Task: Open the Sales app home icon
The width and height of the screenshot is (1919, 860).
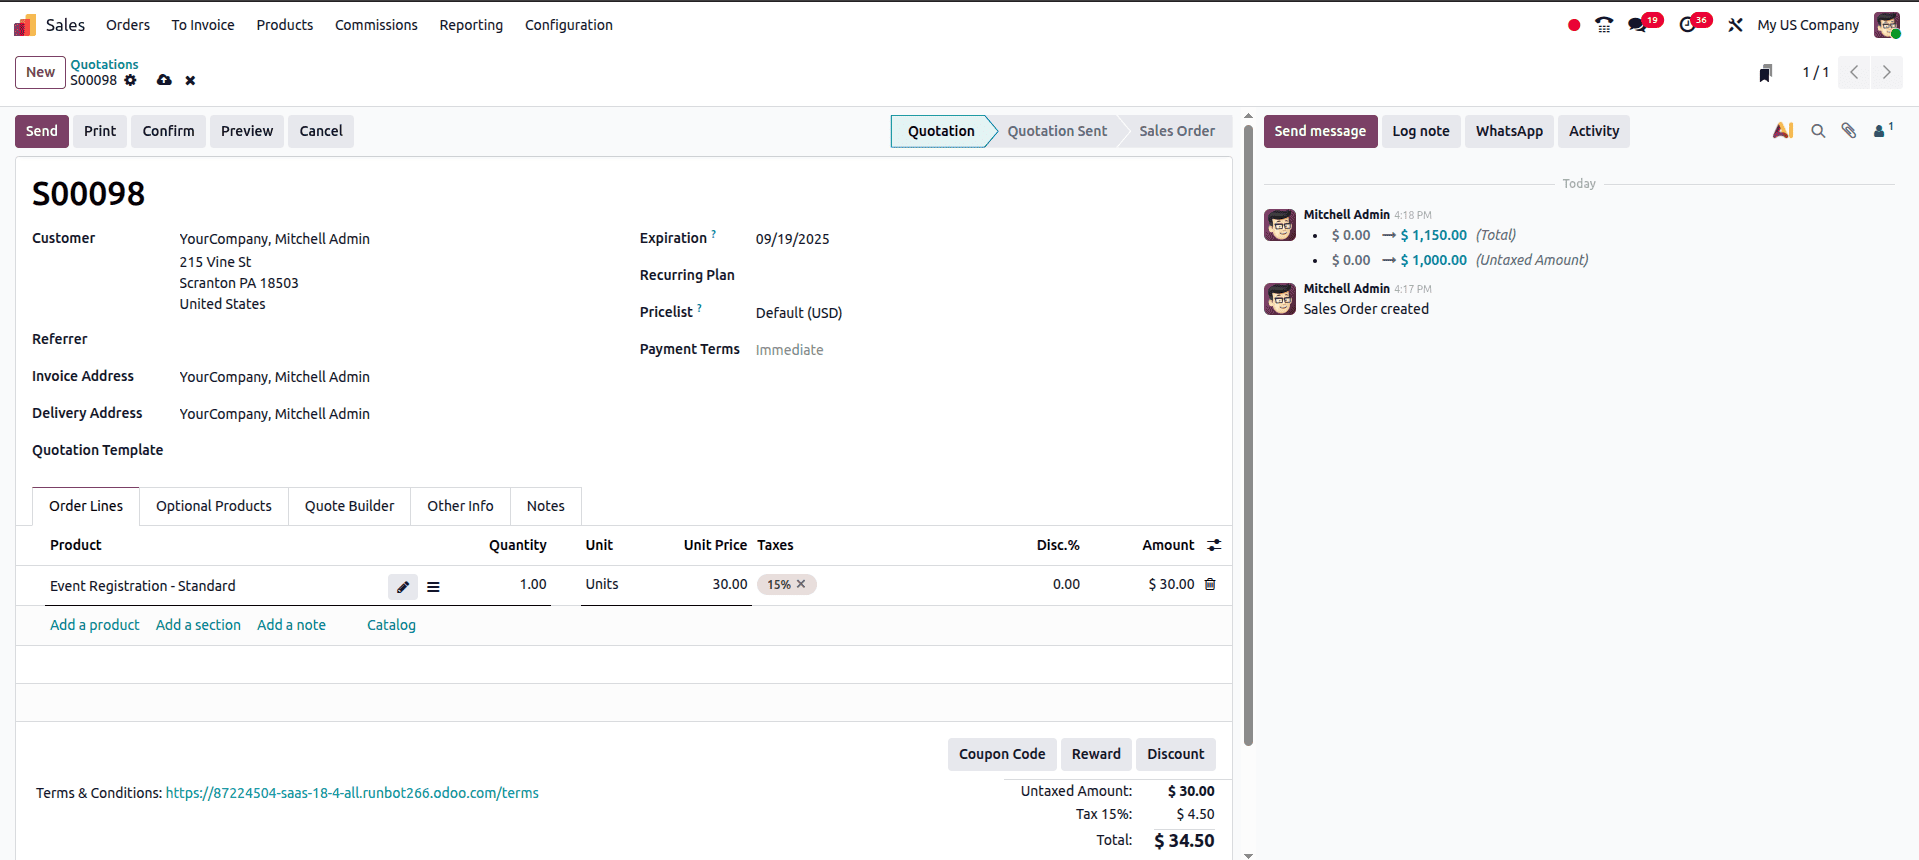Action: (x=24, y=25)
